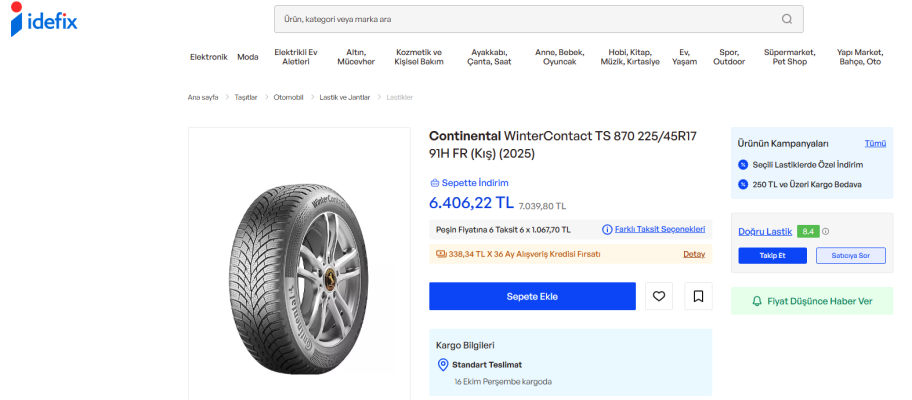Open the Süpermarket, Pet Shop category
The height and width of the screenshot is (400, 912).
(789, 57)
